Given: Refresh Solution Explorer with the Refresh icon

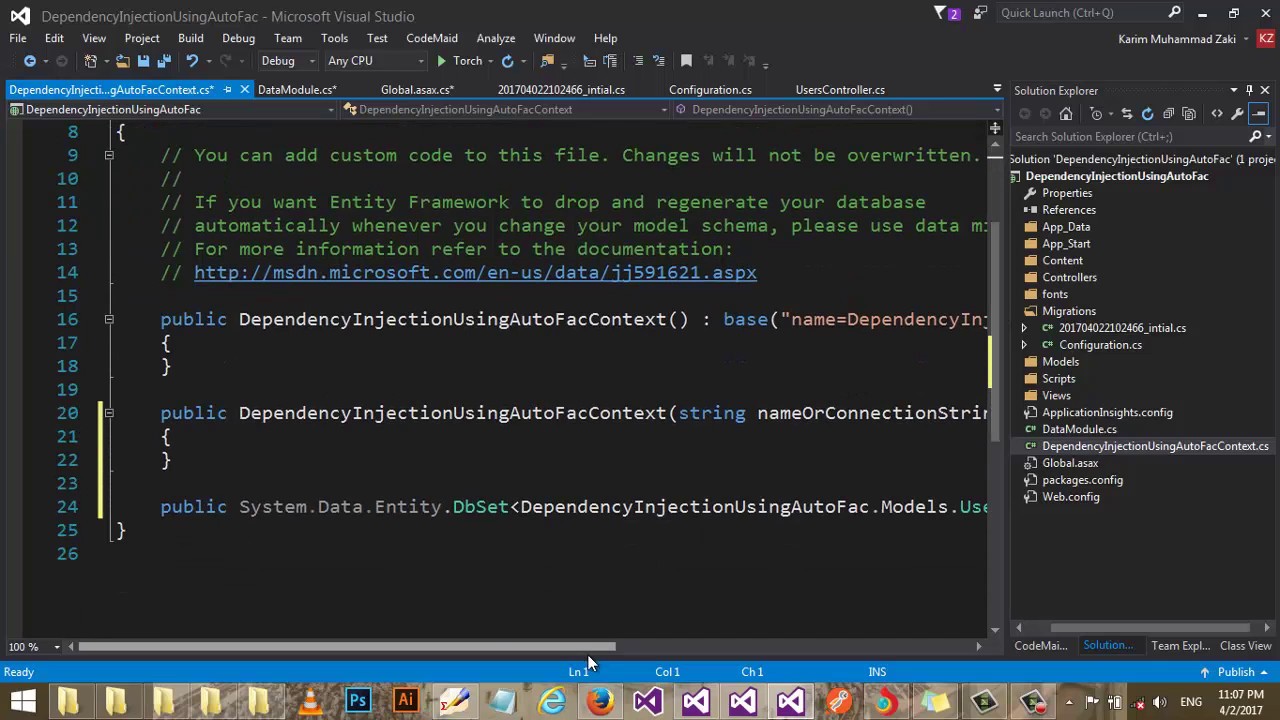Looking at the screenshot, I should tap(1147, 113).
